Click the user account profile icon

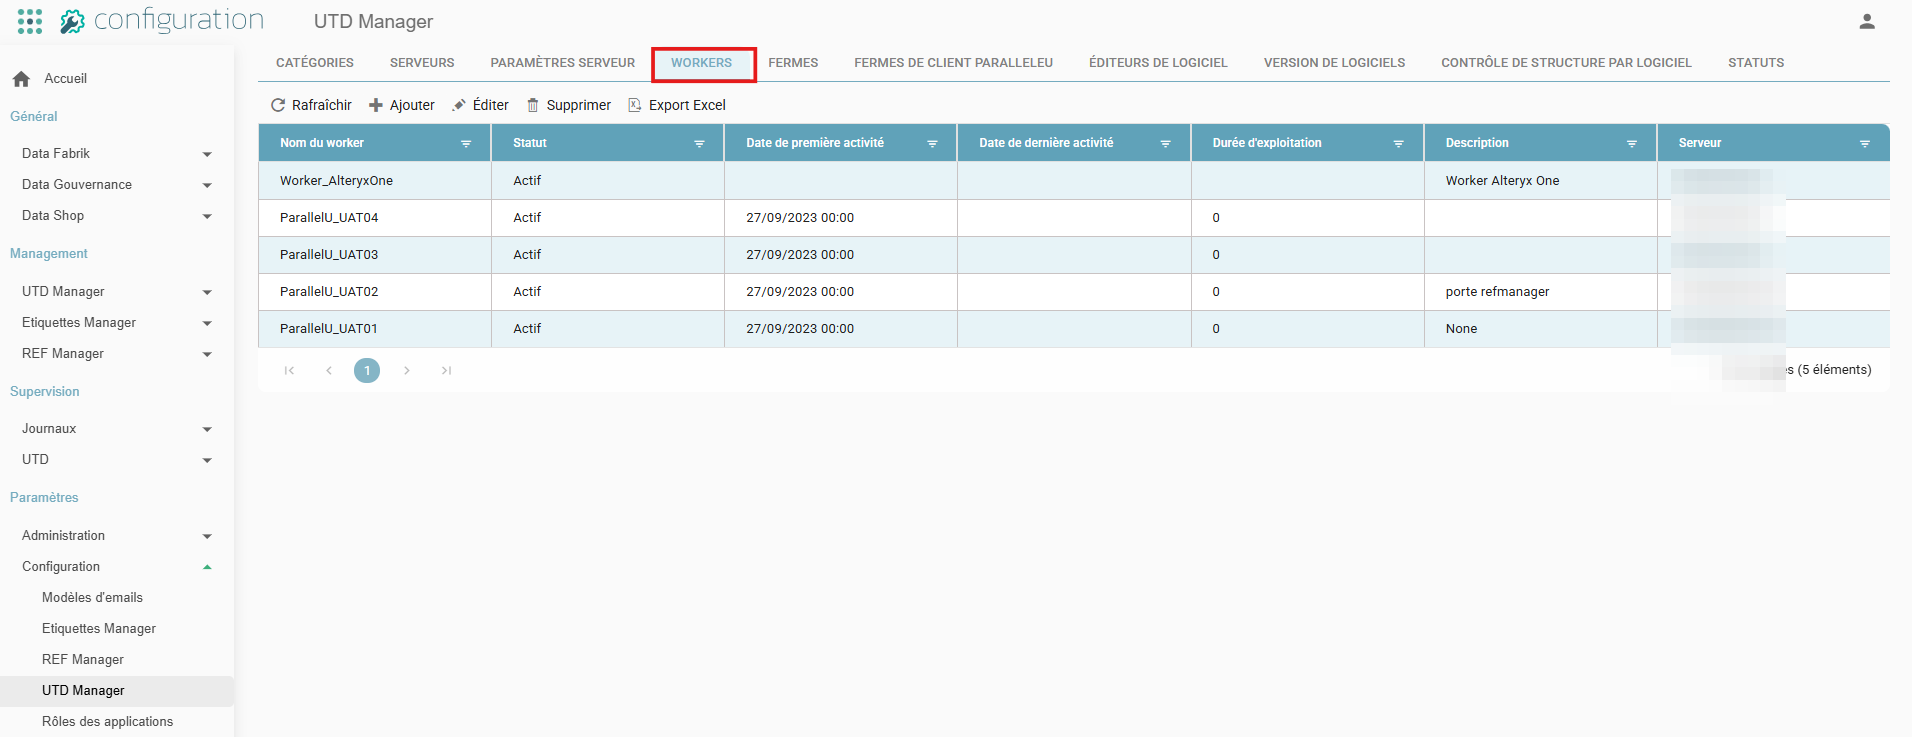point(1867,21)
